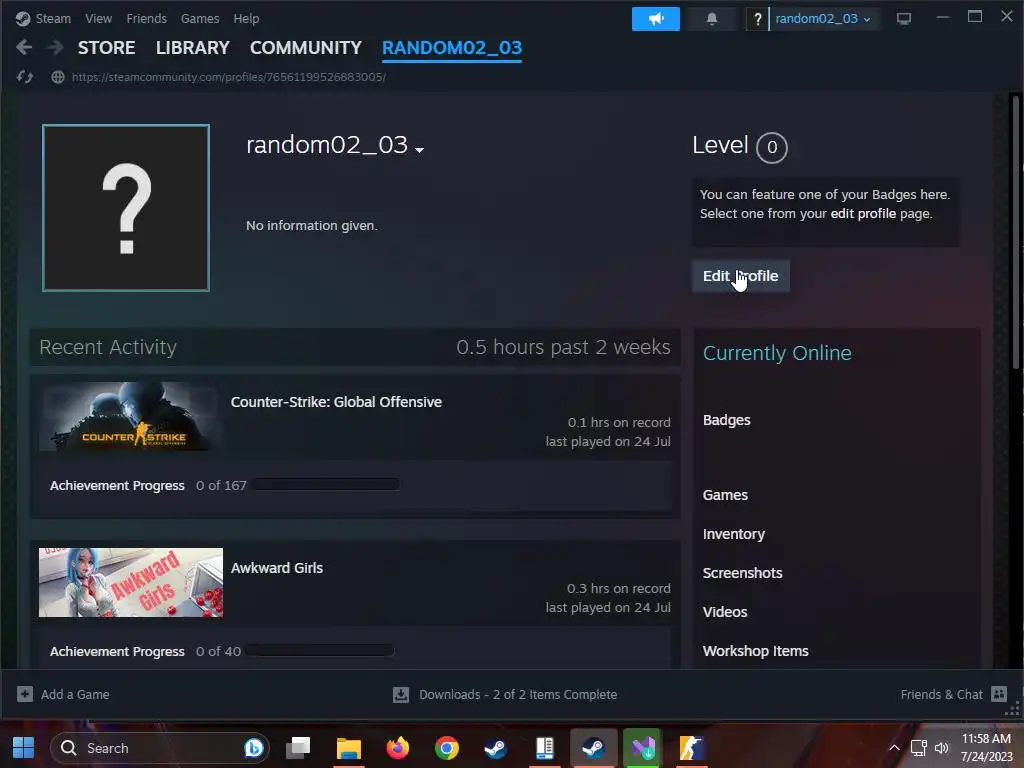Go forward with the right arrow
This screenshot has width=1024, height=768.
coord(56,47)
